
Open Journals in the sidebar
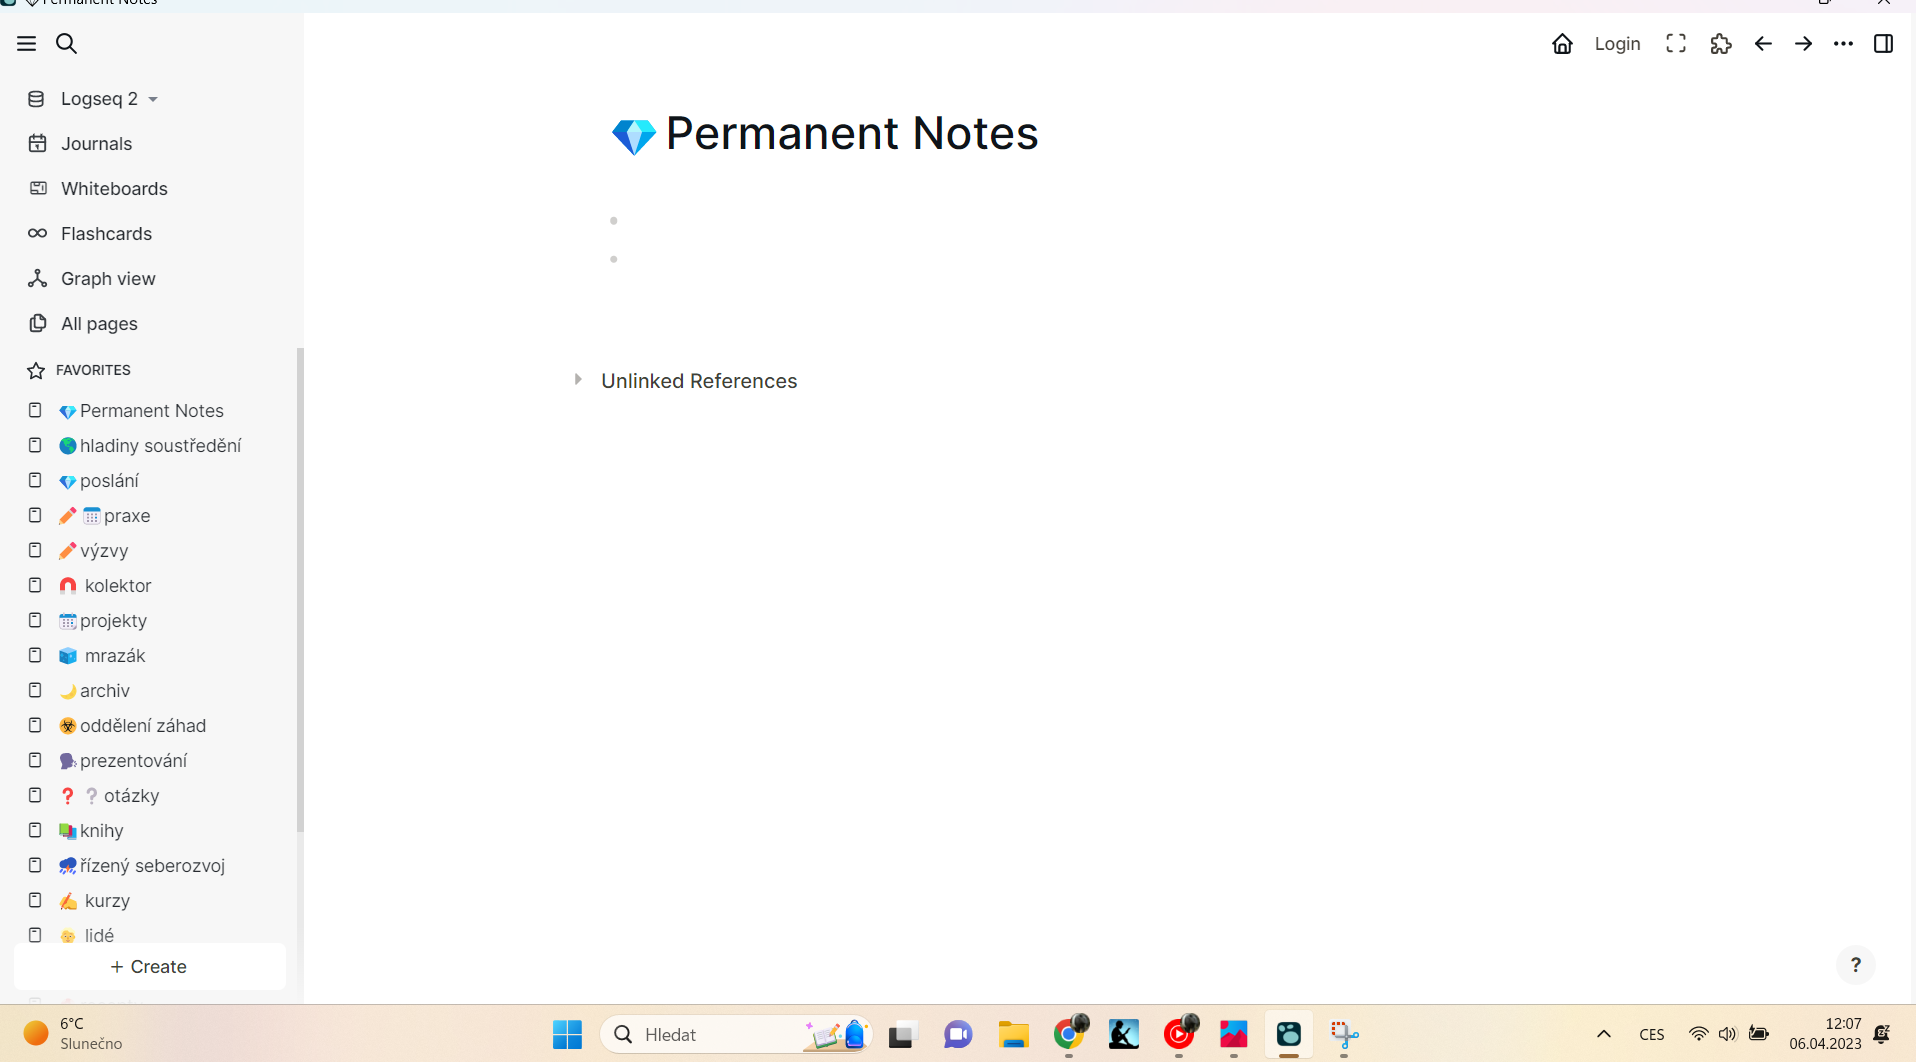coord(96,144)
